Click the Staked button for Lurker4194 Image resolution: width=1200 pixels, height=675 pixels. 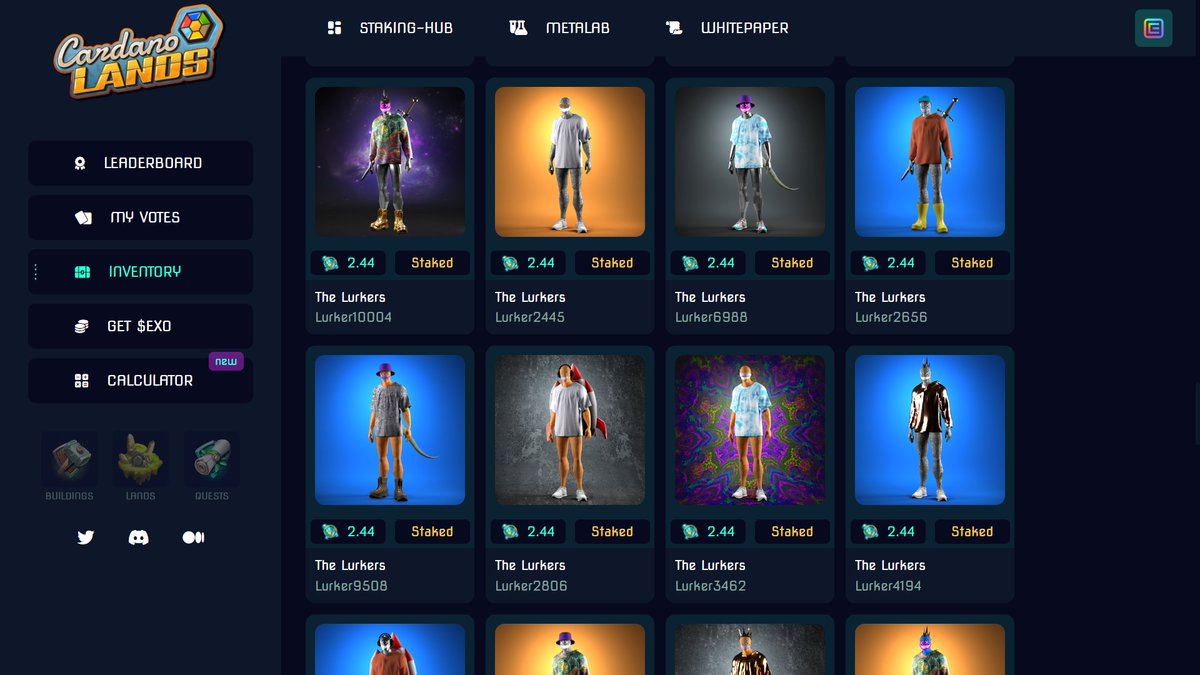click(x=972, y=532)
